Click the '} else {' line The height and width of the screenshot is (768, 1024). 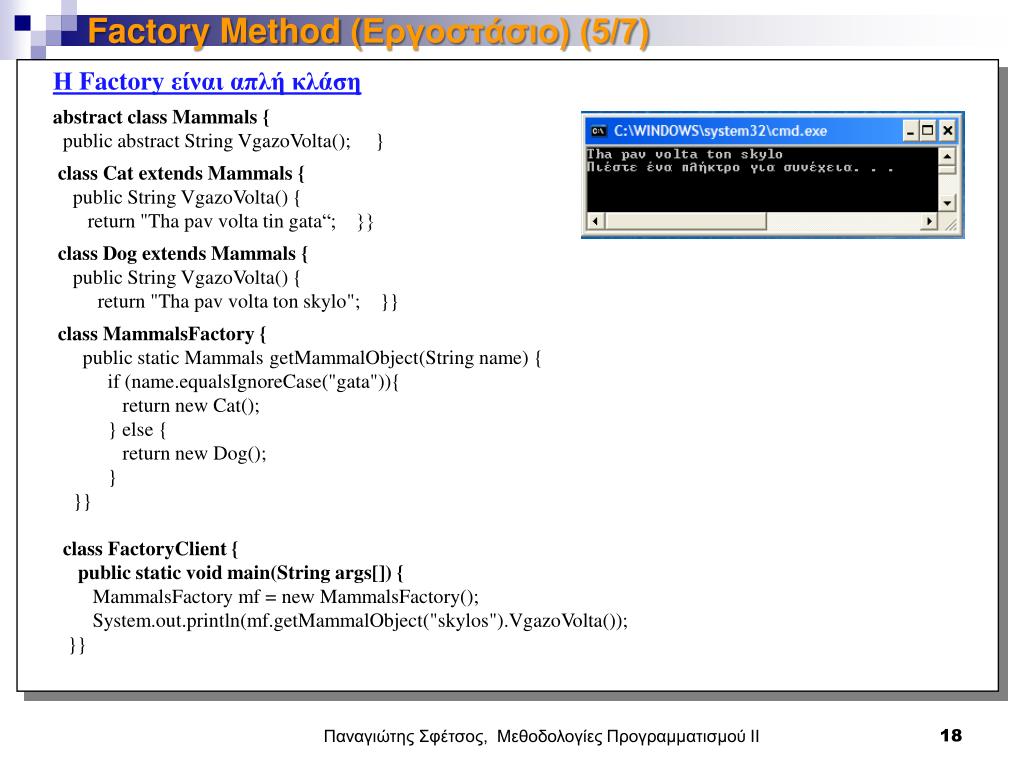137,430
